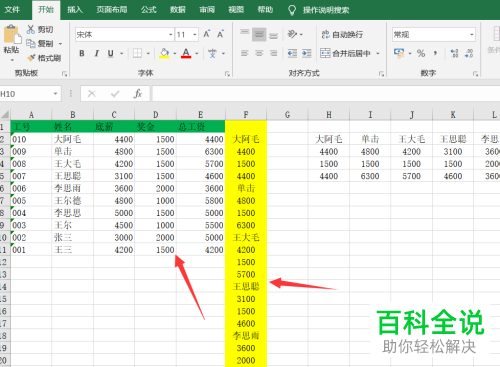Toggle Italic formatting

point(96,53)
